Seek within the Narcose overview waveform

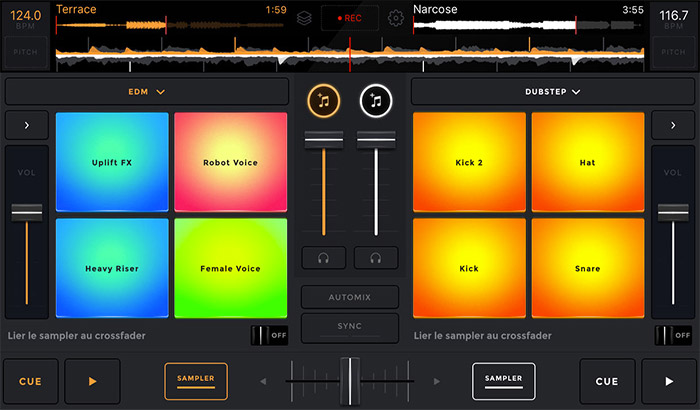(528, 25)
